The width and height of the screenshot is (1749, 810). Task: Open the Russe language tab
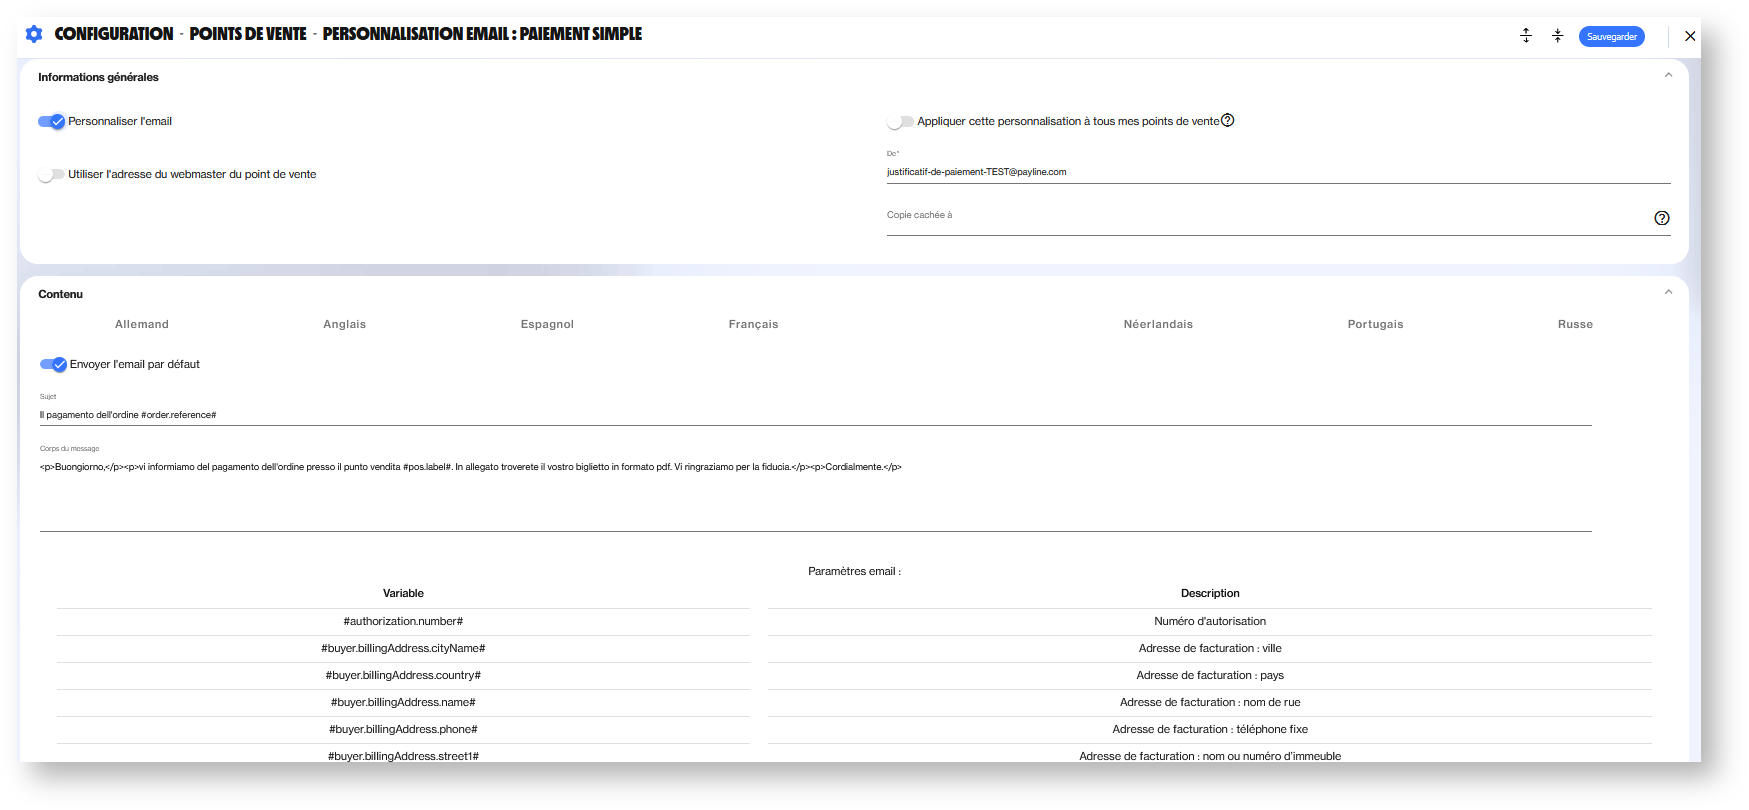pos(1575,324)
